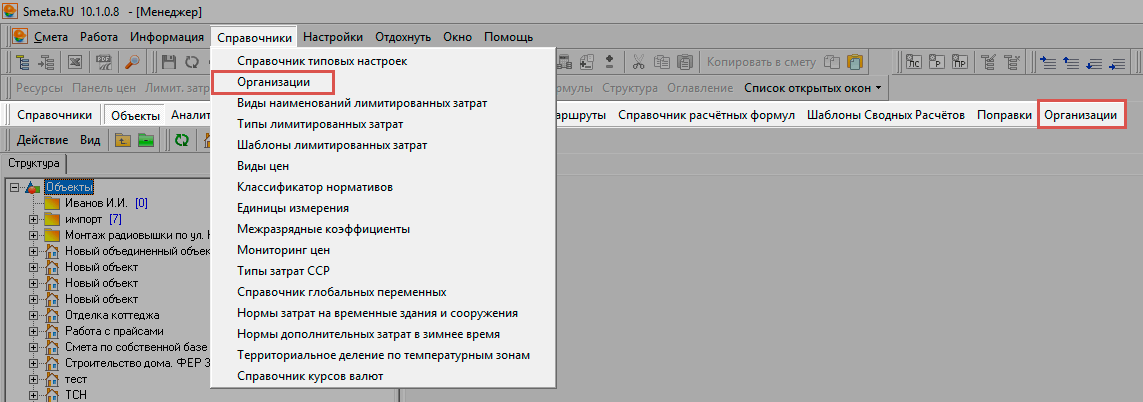Click the copy pages icon next to scissors

[x=661, y=63]
